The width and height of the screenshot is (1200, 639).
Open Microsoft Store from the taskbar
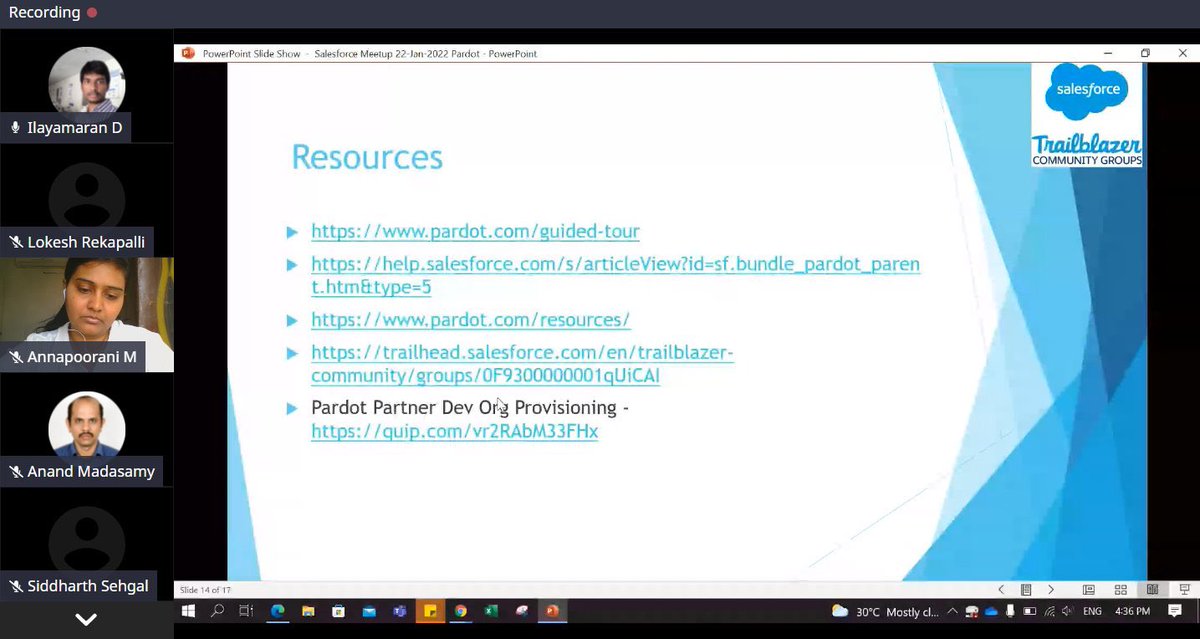(x=338, y=611)
